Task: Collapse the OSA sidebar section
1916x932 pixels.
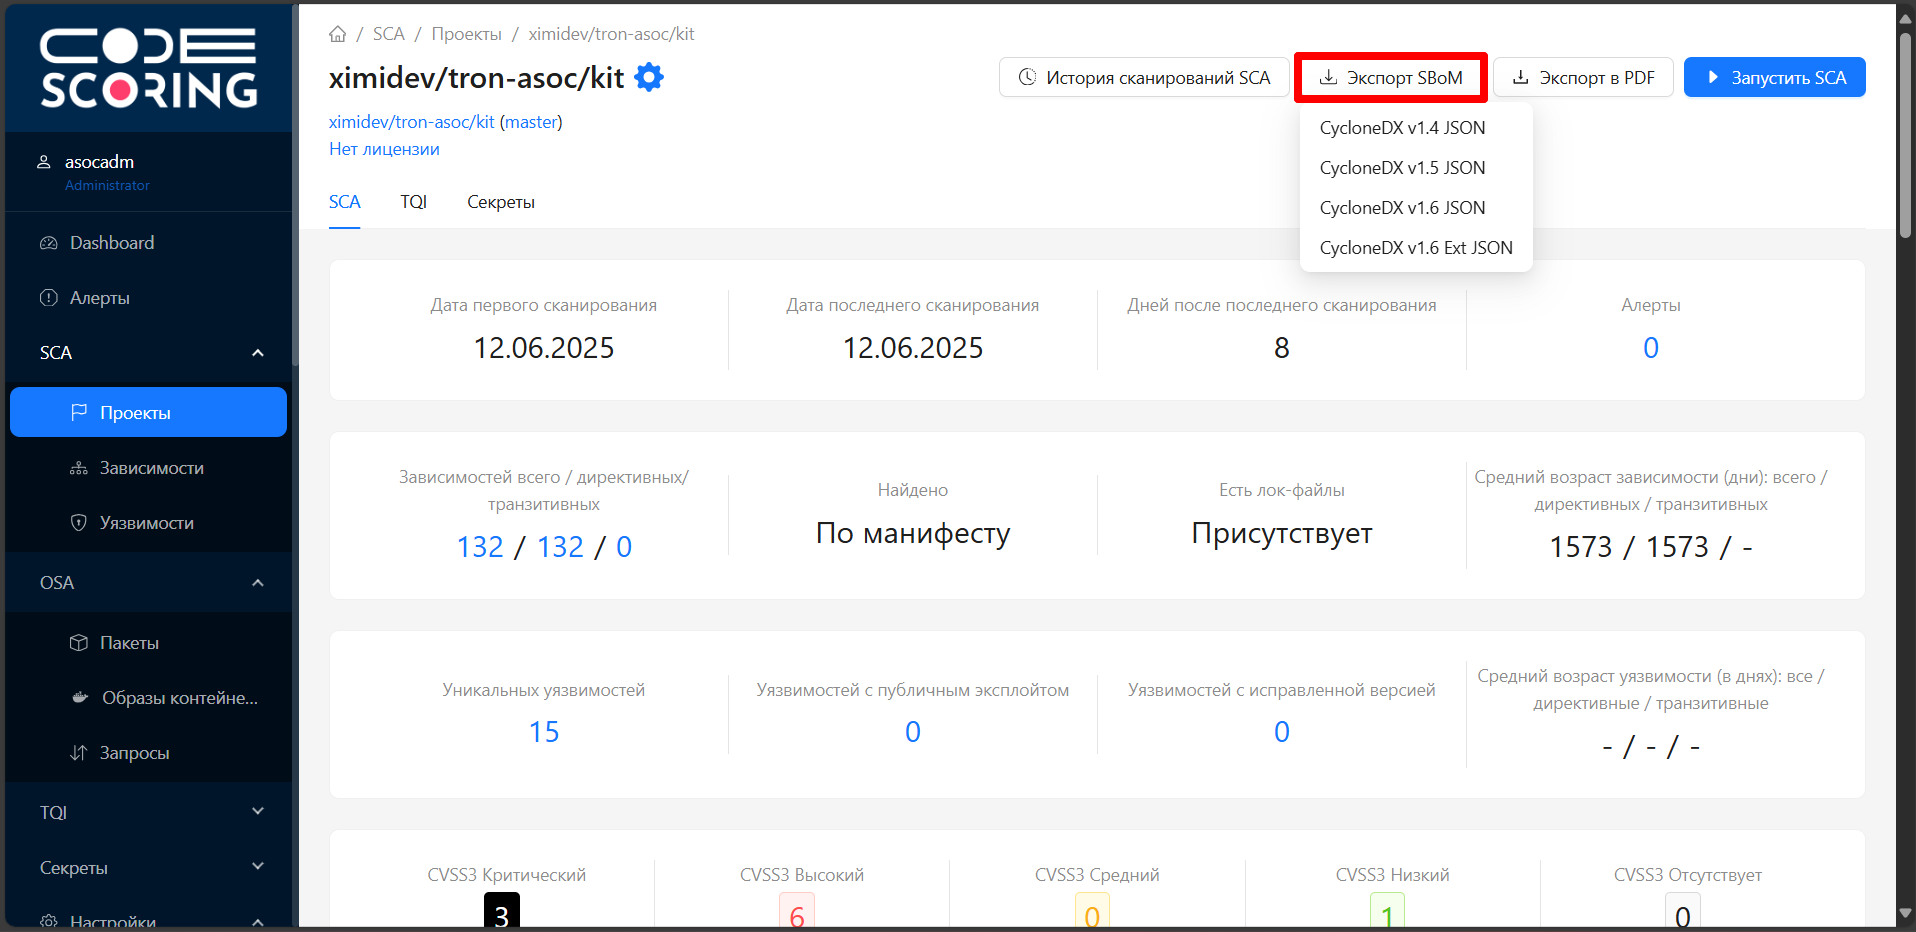Action: tap(257, 583)
